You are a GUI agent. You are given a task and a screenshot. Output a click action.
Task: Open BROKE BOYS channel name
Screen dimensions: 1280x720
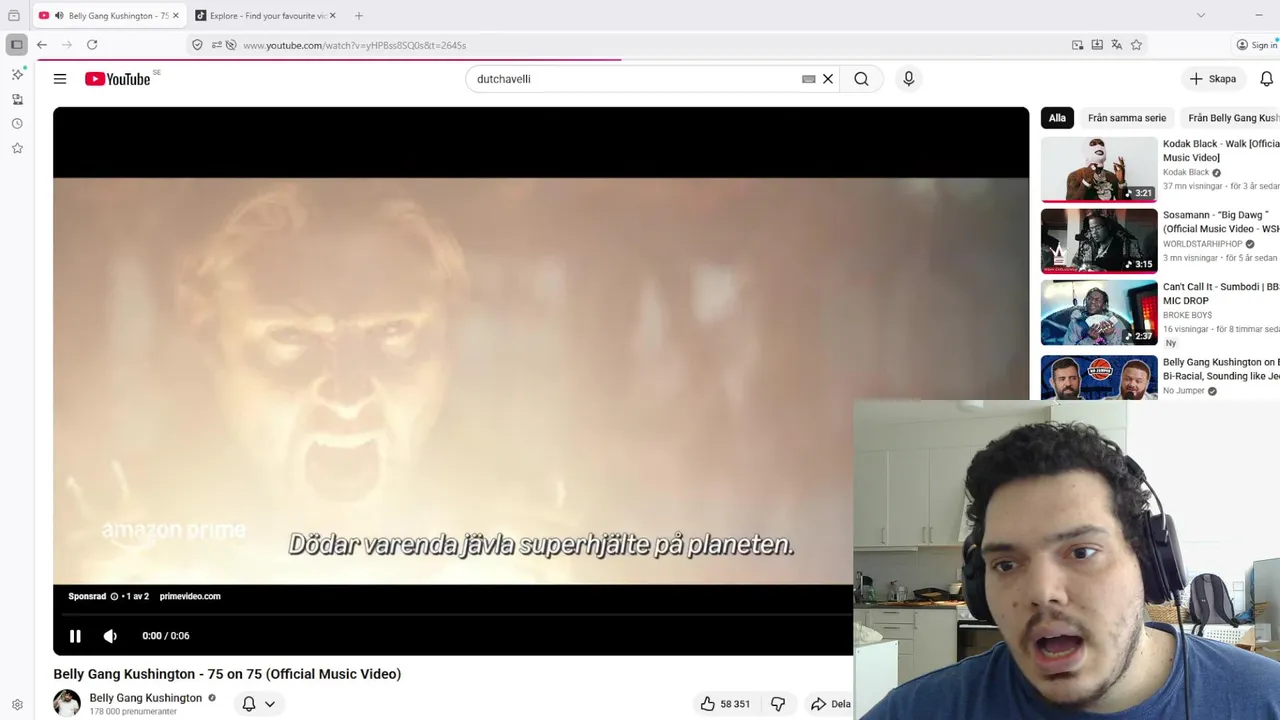[x=1187, y=315]
